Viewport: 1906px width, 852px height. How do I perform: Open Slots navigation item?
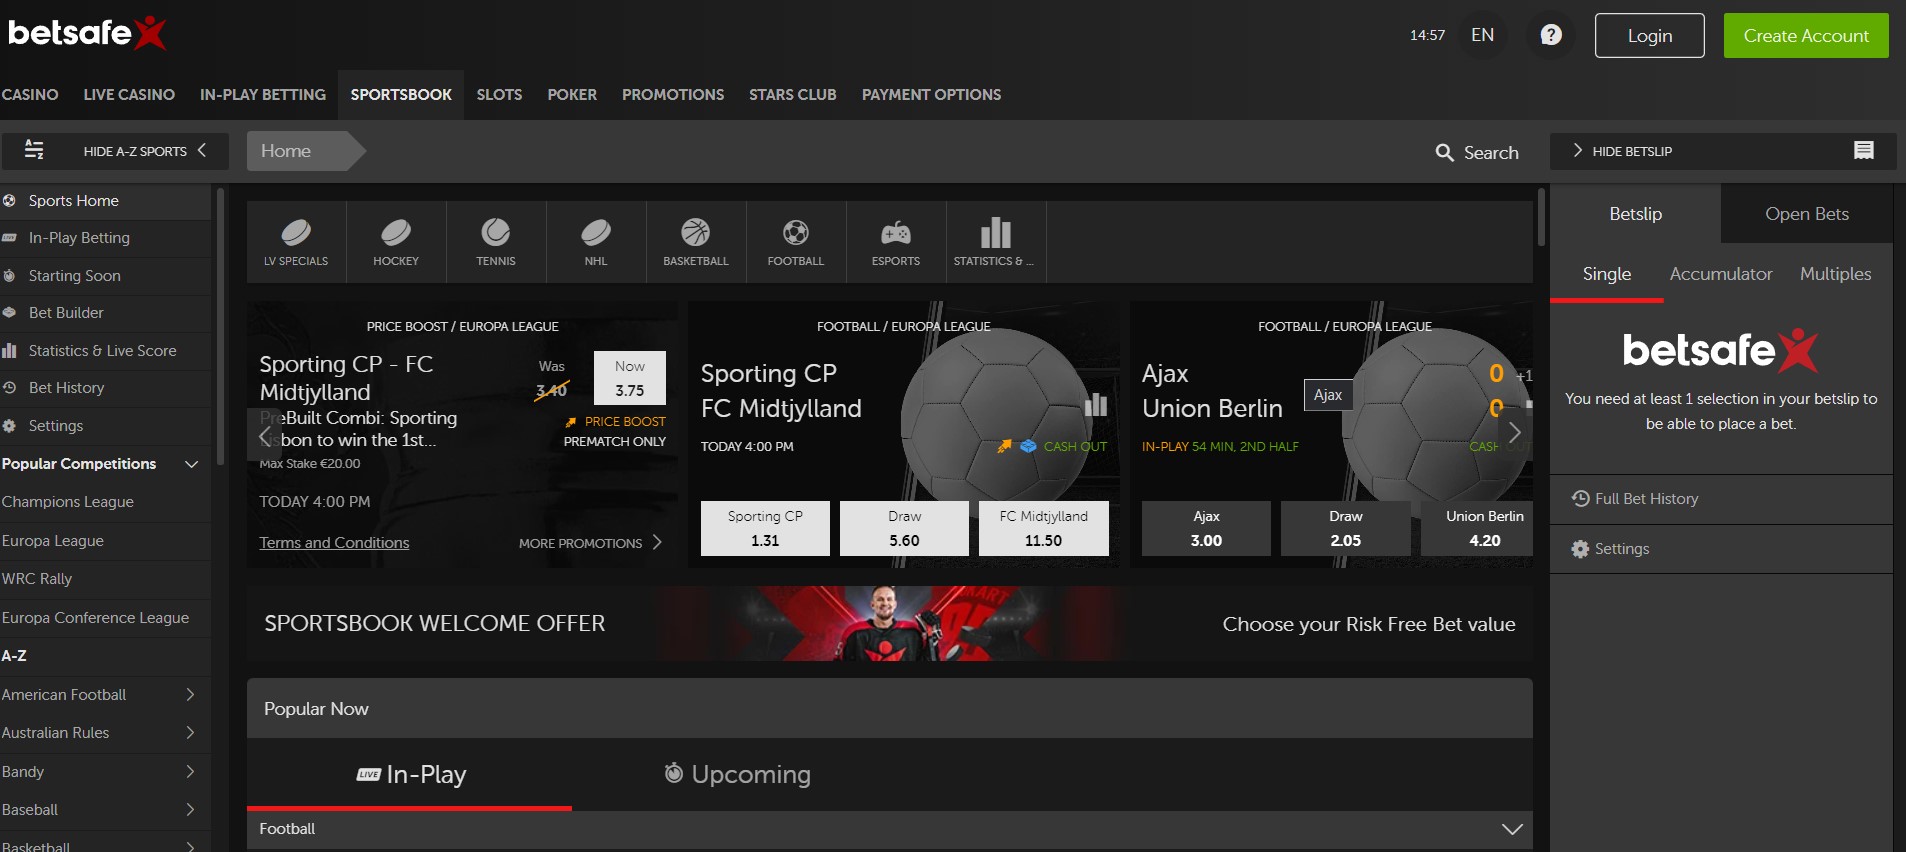tap(499, 95)
